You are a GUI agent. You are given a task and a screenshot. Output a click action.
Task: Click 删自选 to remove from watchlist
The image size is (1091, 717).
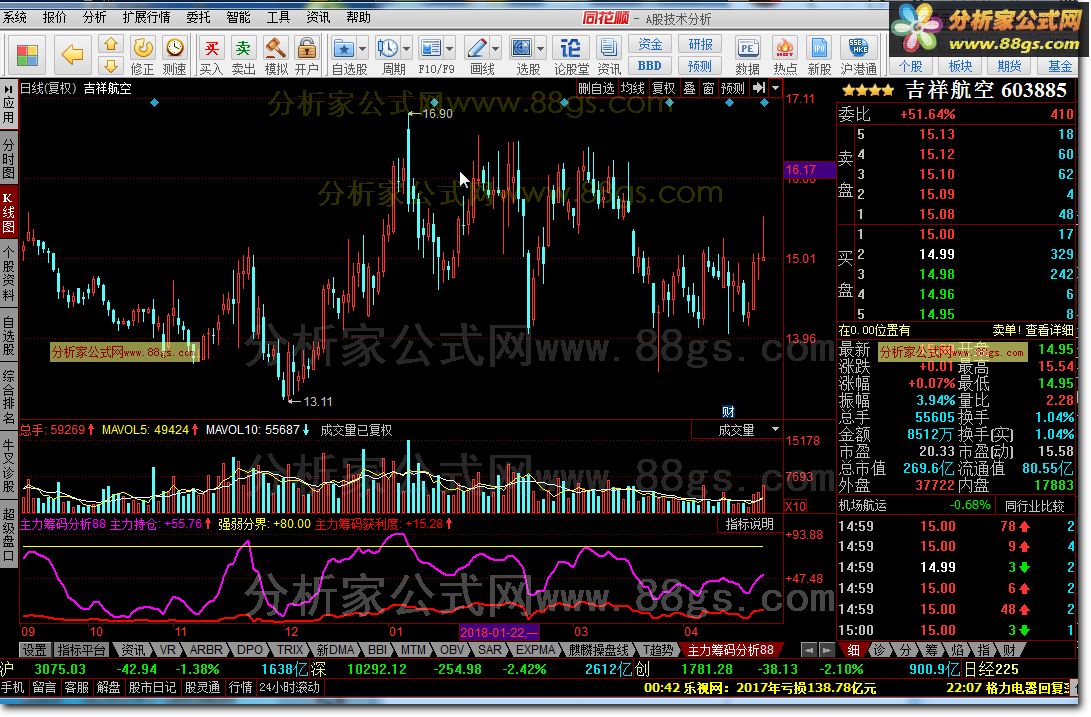pyautogui.click(x=596, y=88)
